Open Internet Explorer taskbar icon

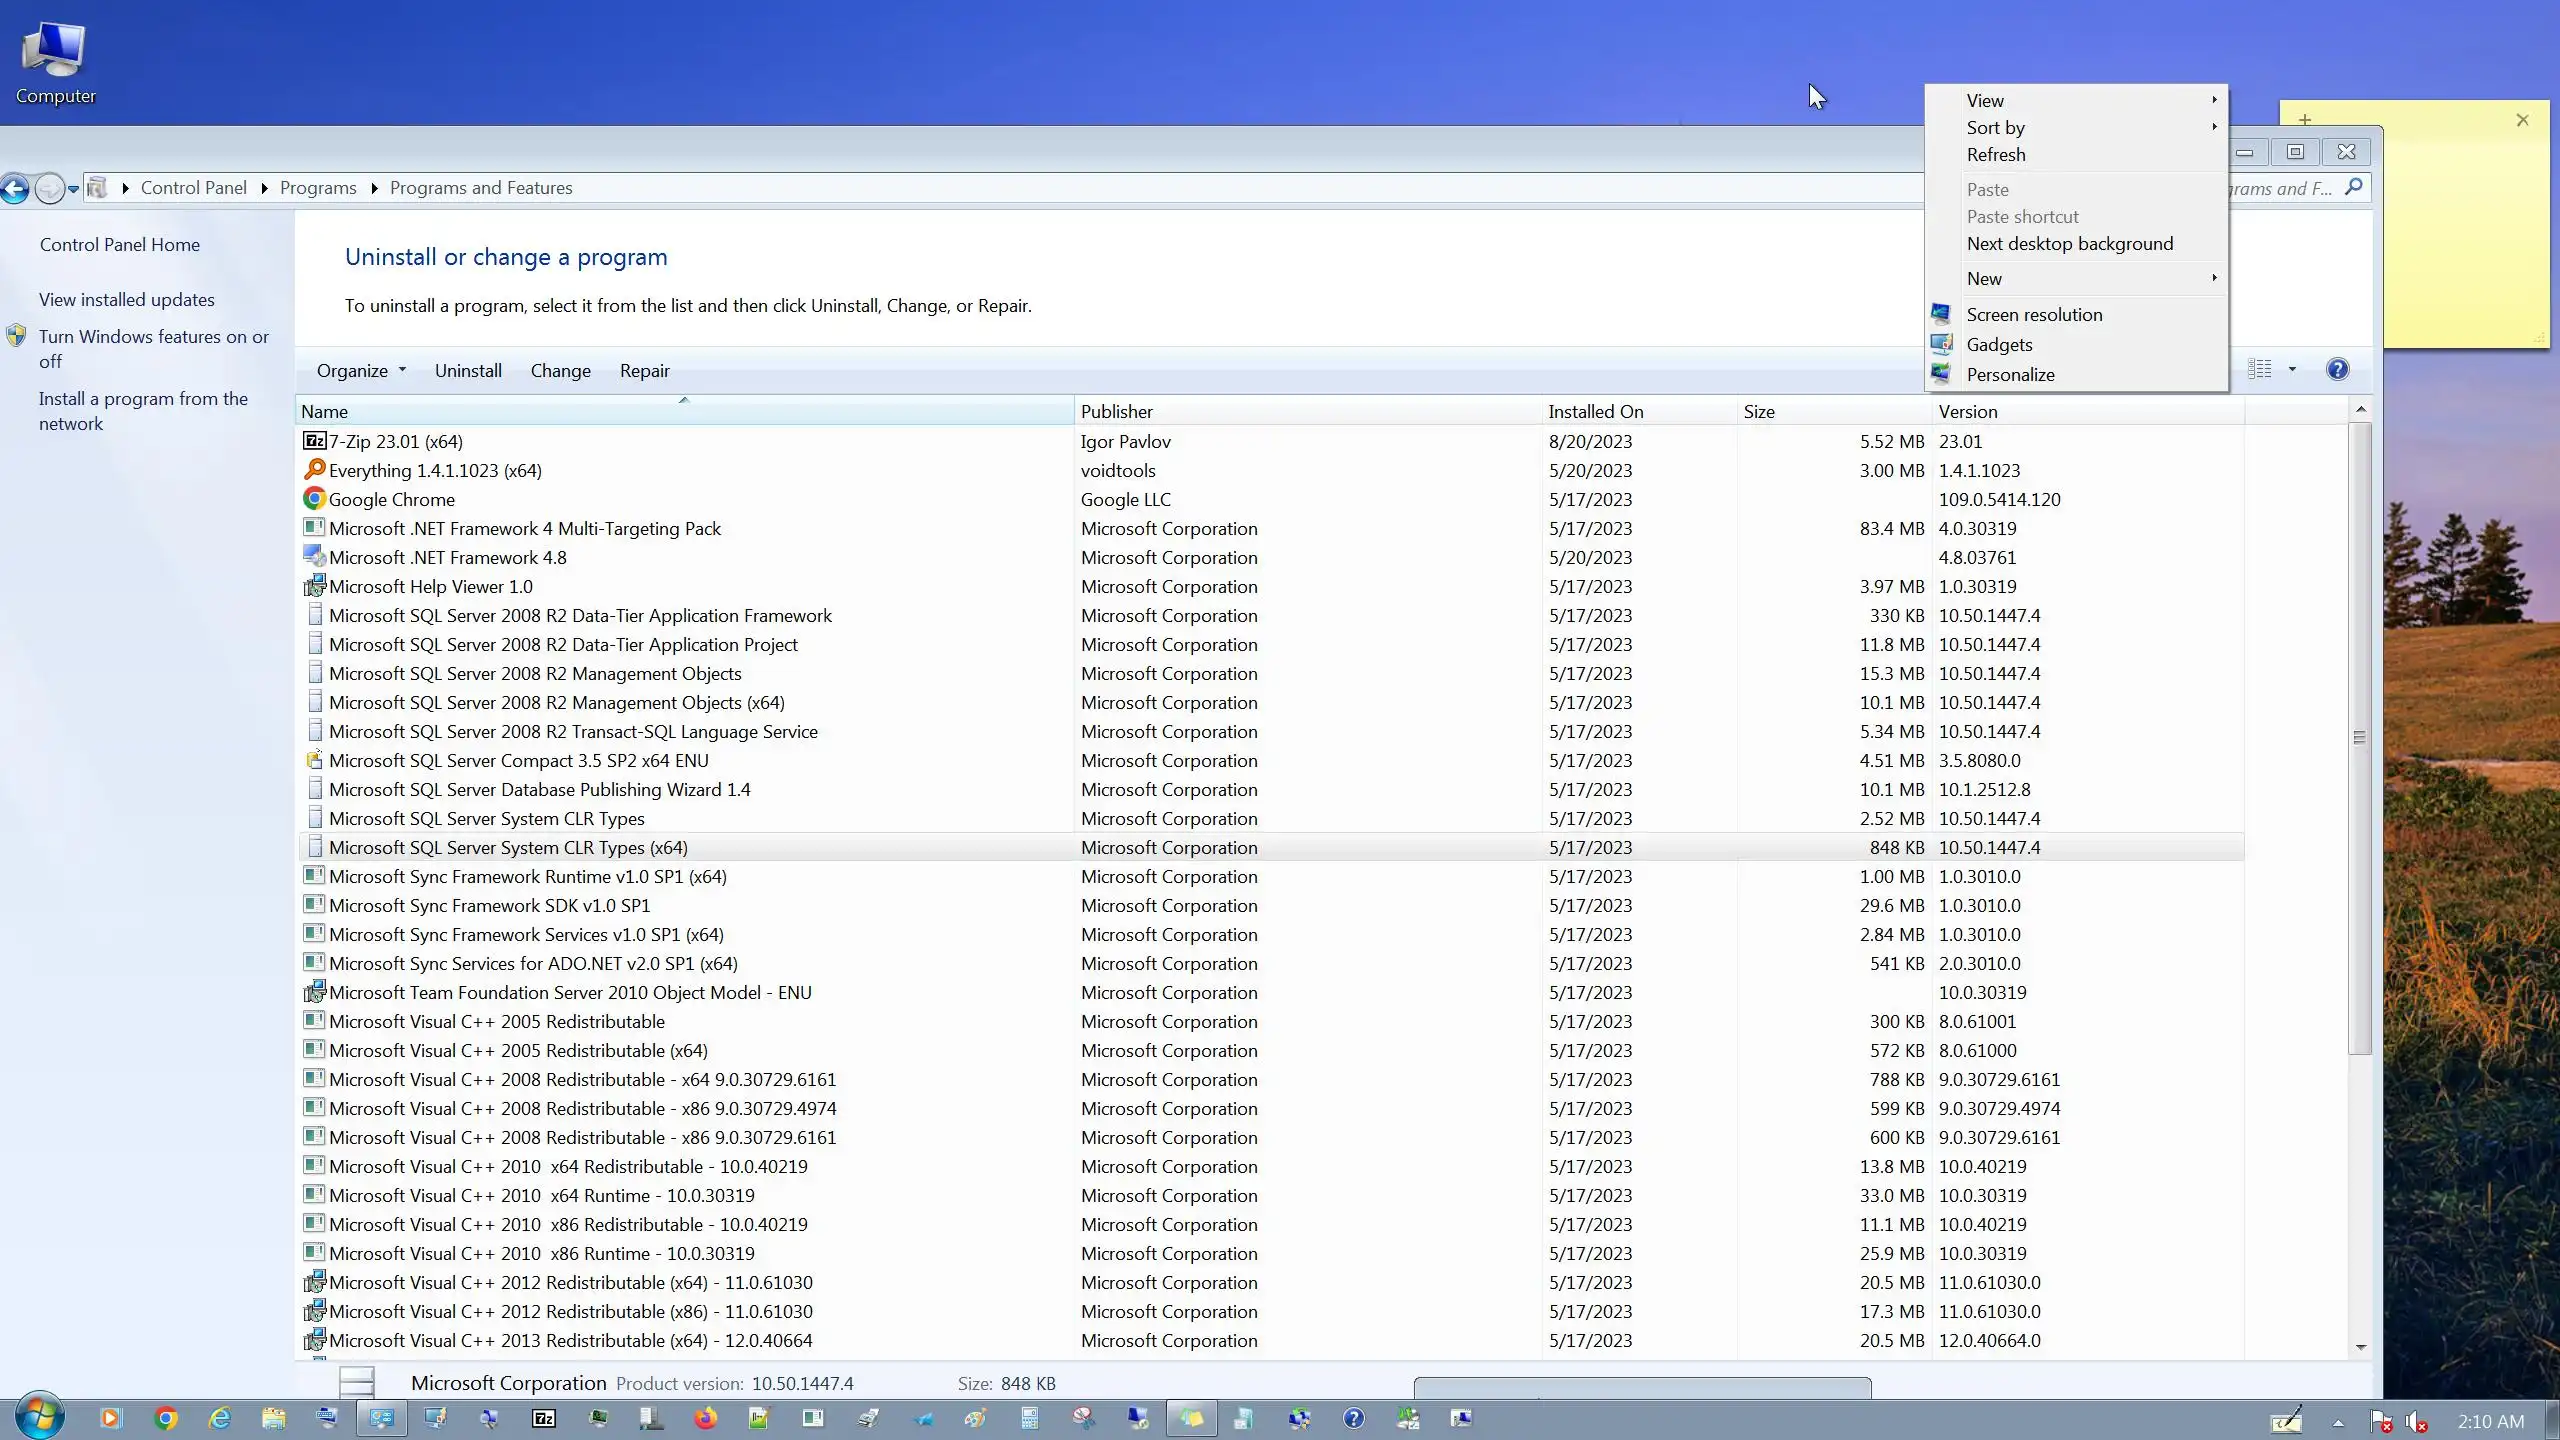pos(219,1418)
